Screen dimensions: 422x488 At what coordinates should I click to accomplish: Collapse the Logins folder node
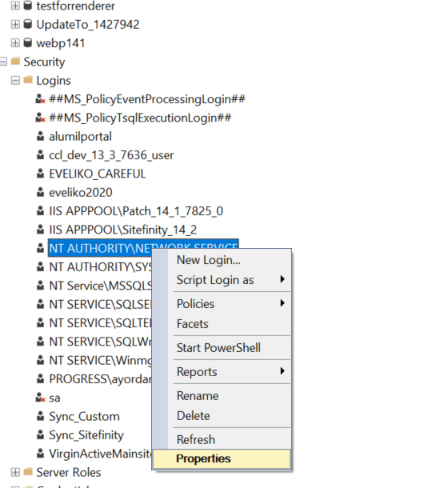[x=15, y=80]
